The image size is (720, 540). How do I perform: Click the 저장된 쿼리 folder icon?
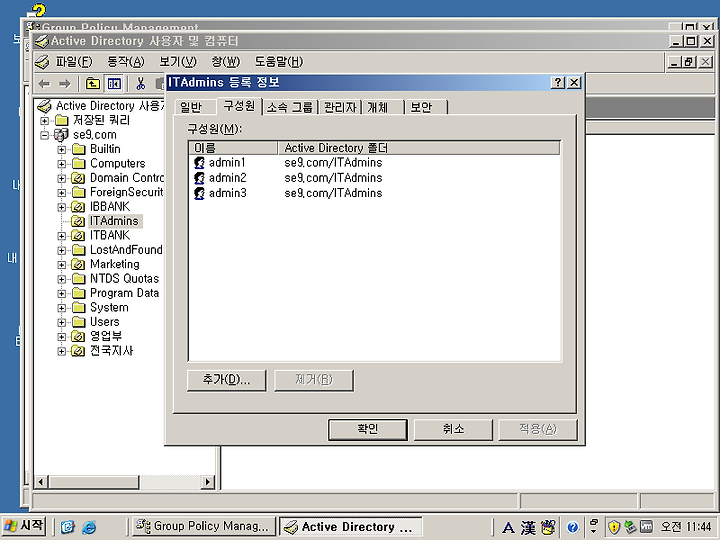click(62, 121)
